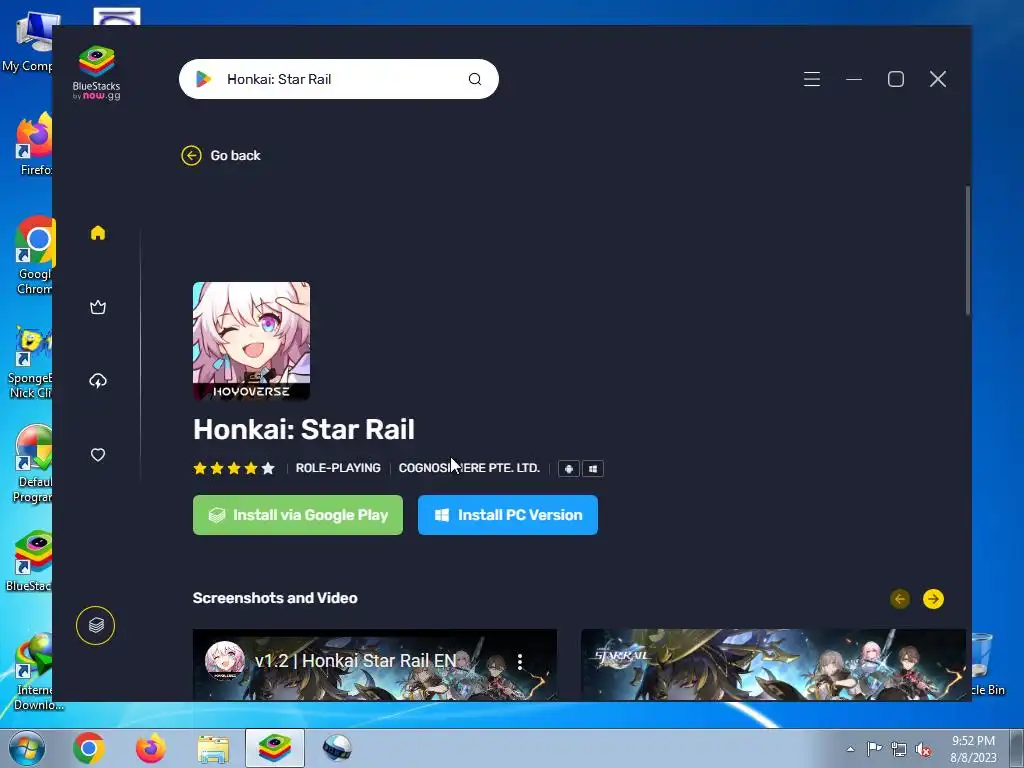The image size is (1024, 768).
Task: Select Google Chrome desktop shortcut
Action: click(34, 255)
